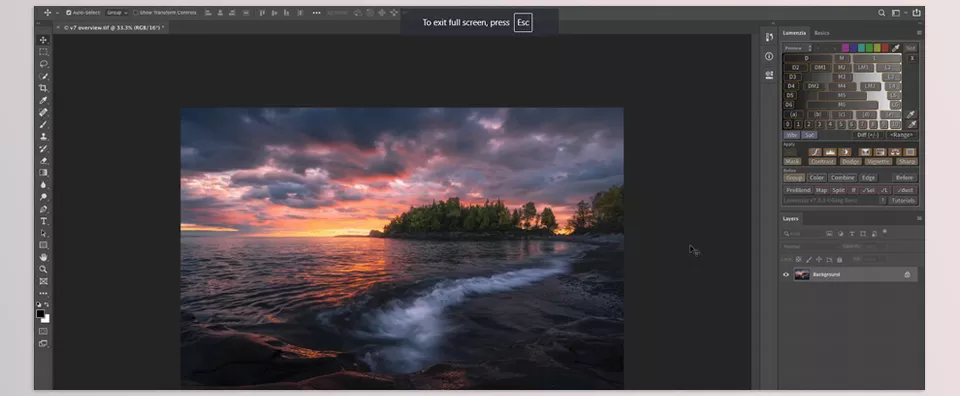Click the foreground color swatch
The image size is (960, 396).
click(x=40, y=313)
